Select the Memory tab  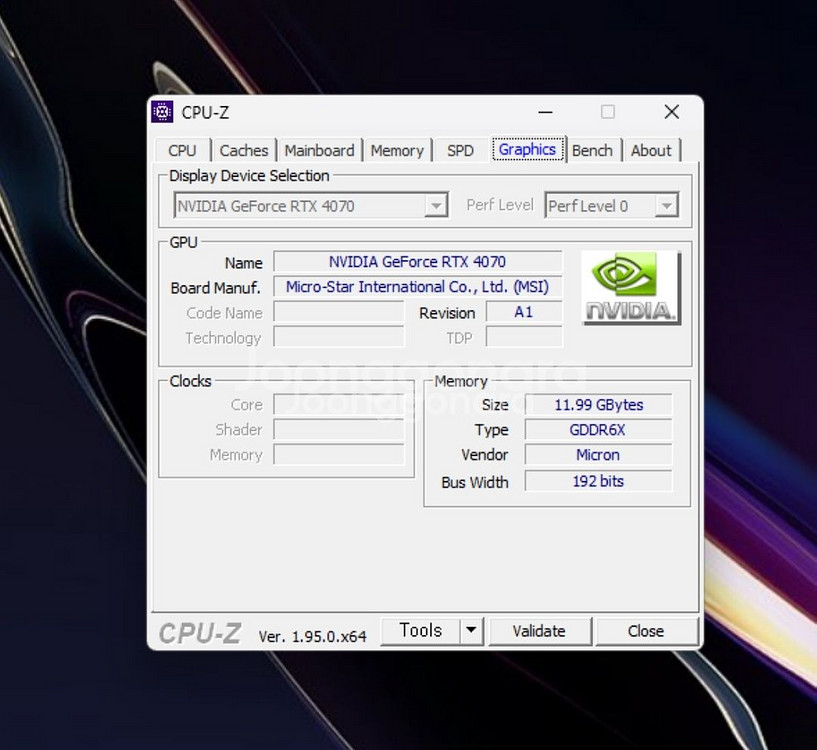397,151
